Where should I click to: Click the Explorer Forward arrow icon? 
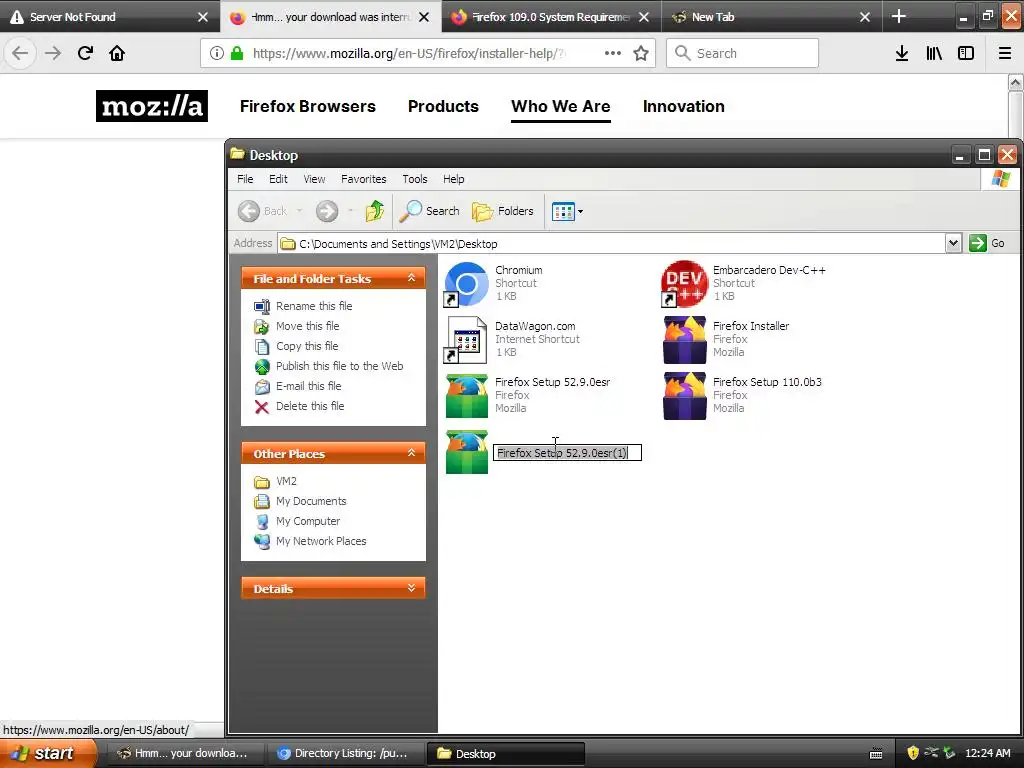(327, 211)
